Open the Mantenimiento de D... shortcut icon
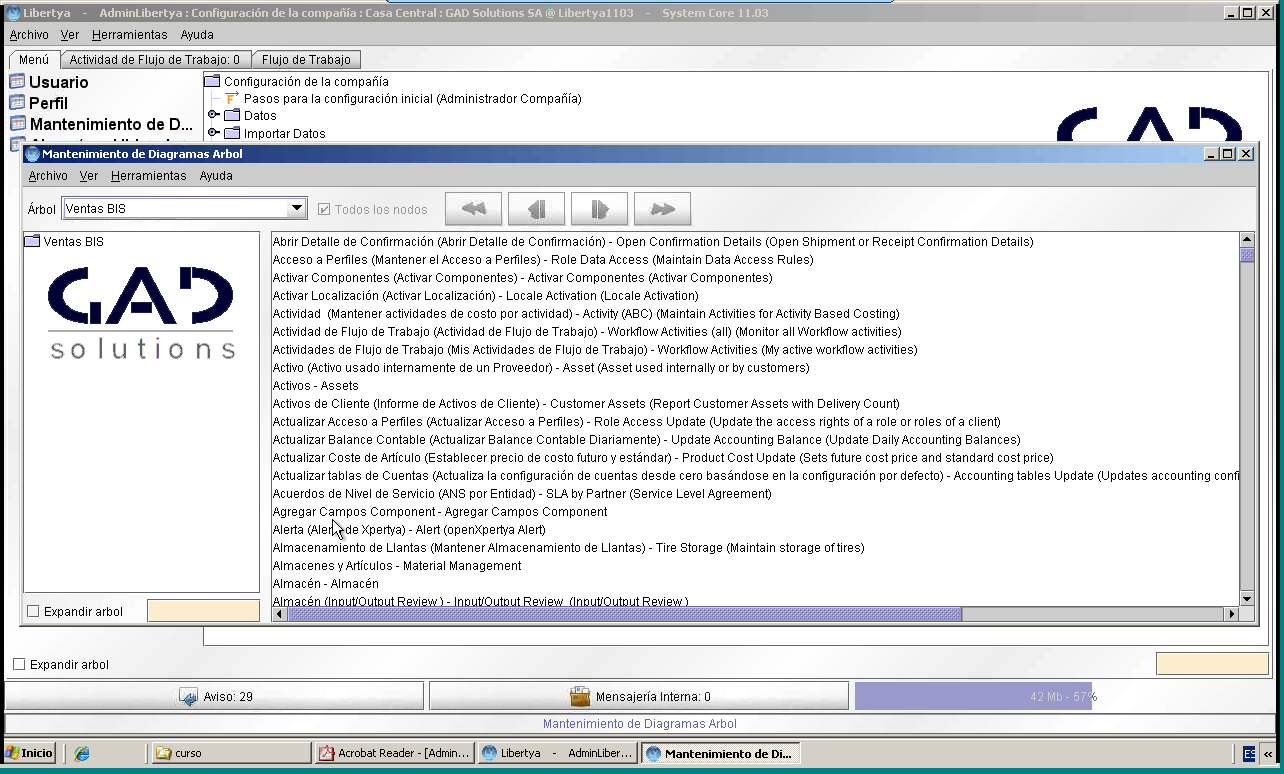The width and height of the screenshot is (1284, 774). [x=17, y=124]
